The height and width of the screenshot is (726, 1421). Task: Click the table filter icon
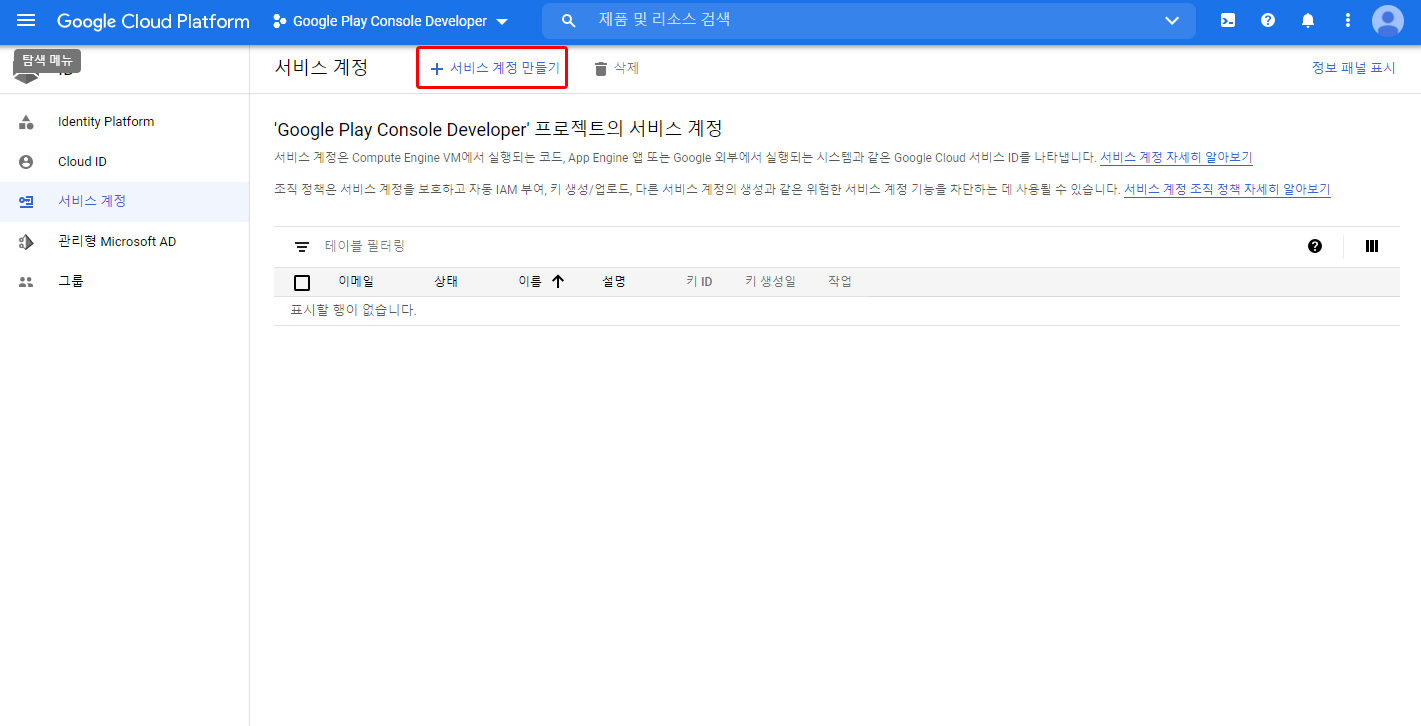click(302, 246)
